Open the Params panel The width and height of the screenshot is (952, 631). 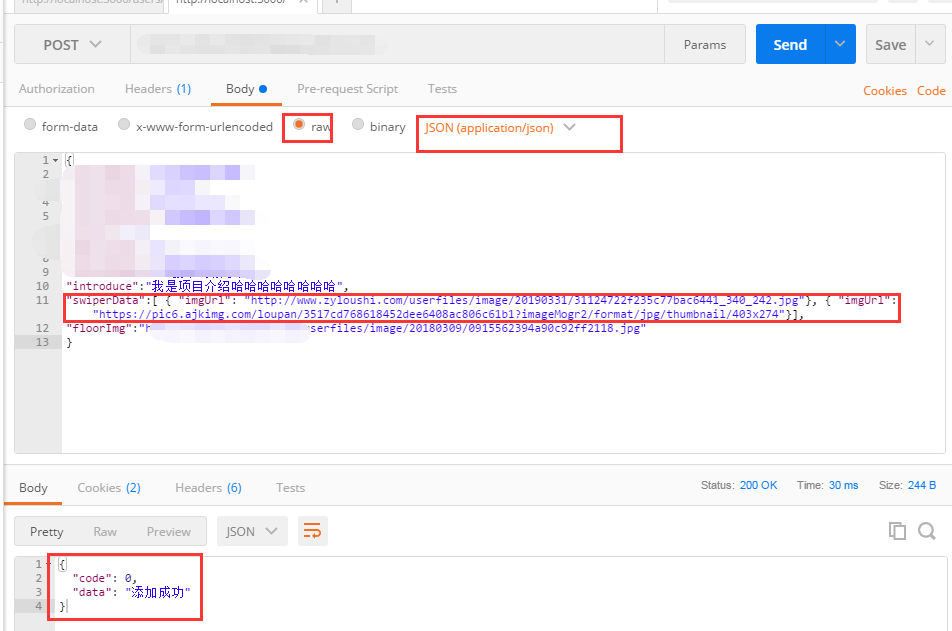tap(705, 44)
